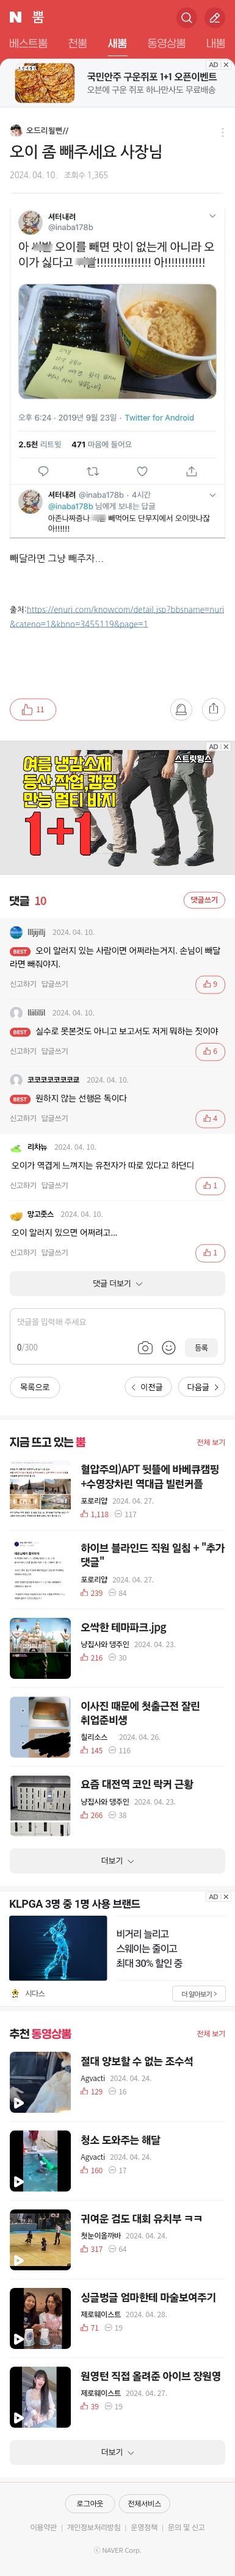This screenshot has height=2576, width=235.
Task: Switch to the 동영상뿜 tab
Action: pyautogui.click(x=166, y=44)
